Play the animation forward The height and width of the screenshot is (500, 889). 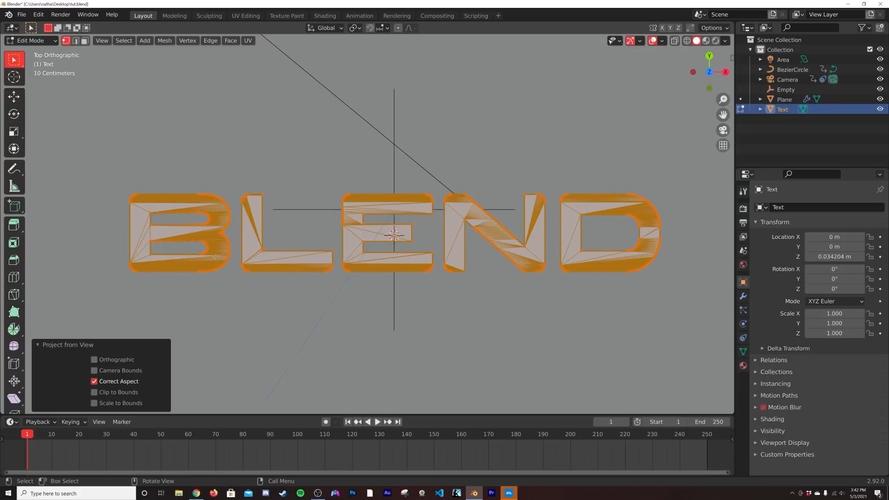378,422
